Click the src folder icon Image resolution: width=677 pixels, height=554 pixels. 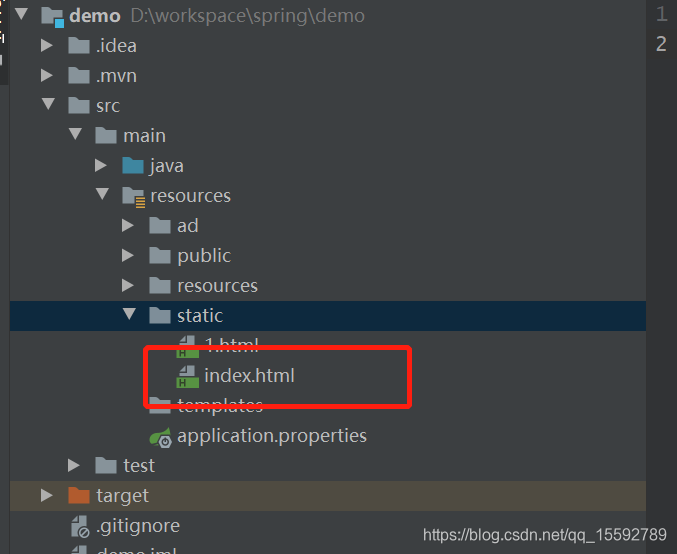79,105
